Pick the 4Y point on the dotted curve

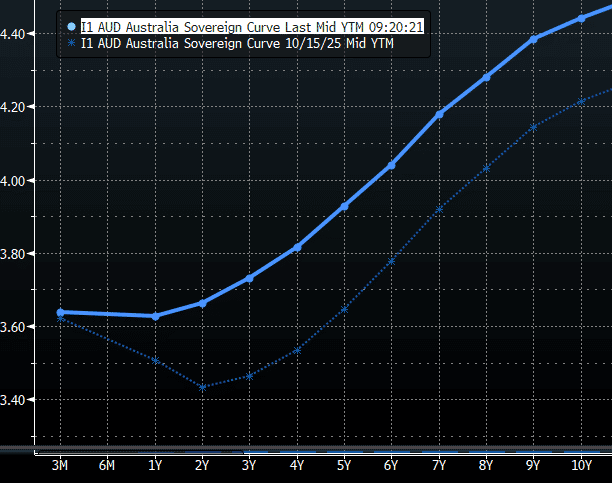296,350
